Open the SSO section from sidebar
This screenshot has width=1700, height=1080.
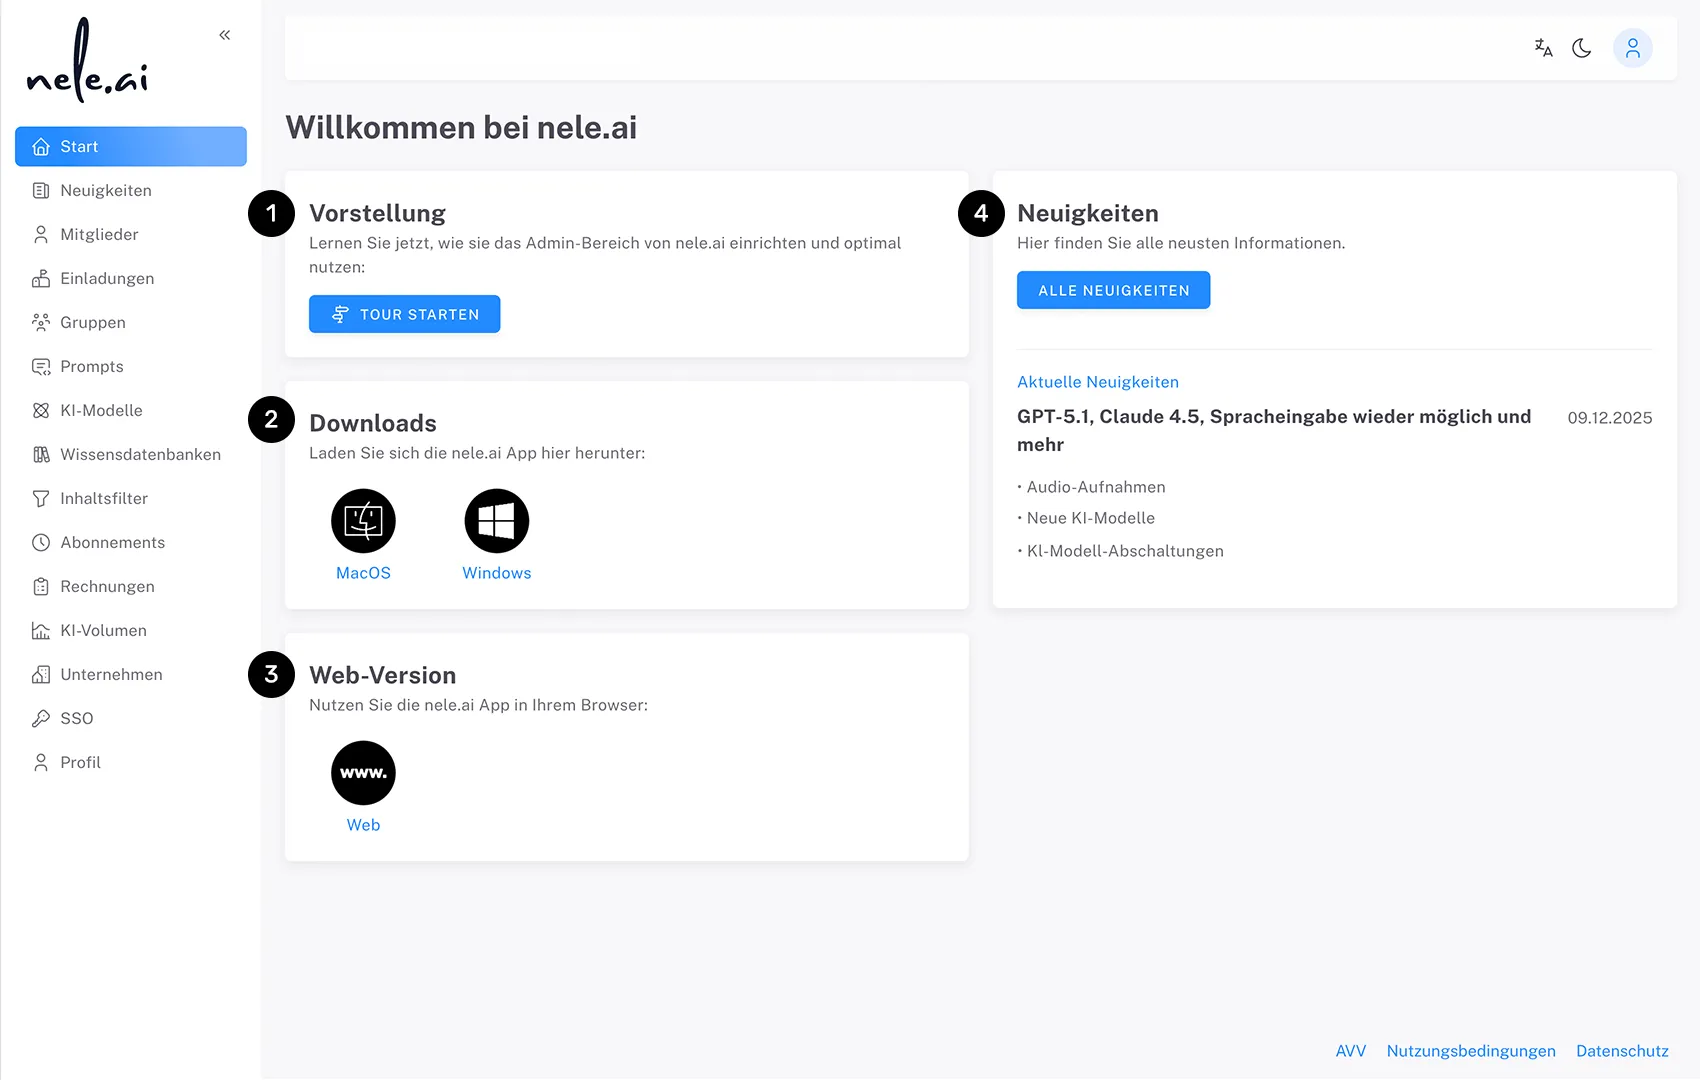point(76,718)
